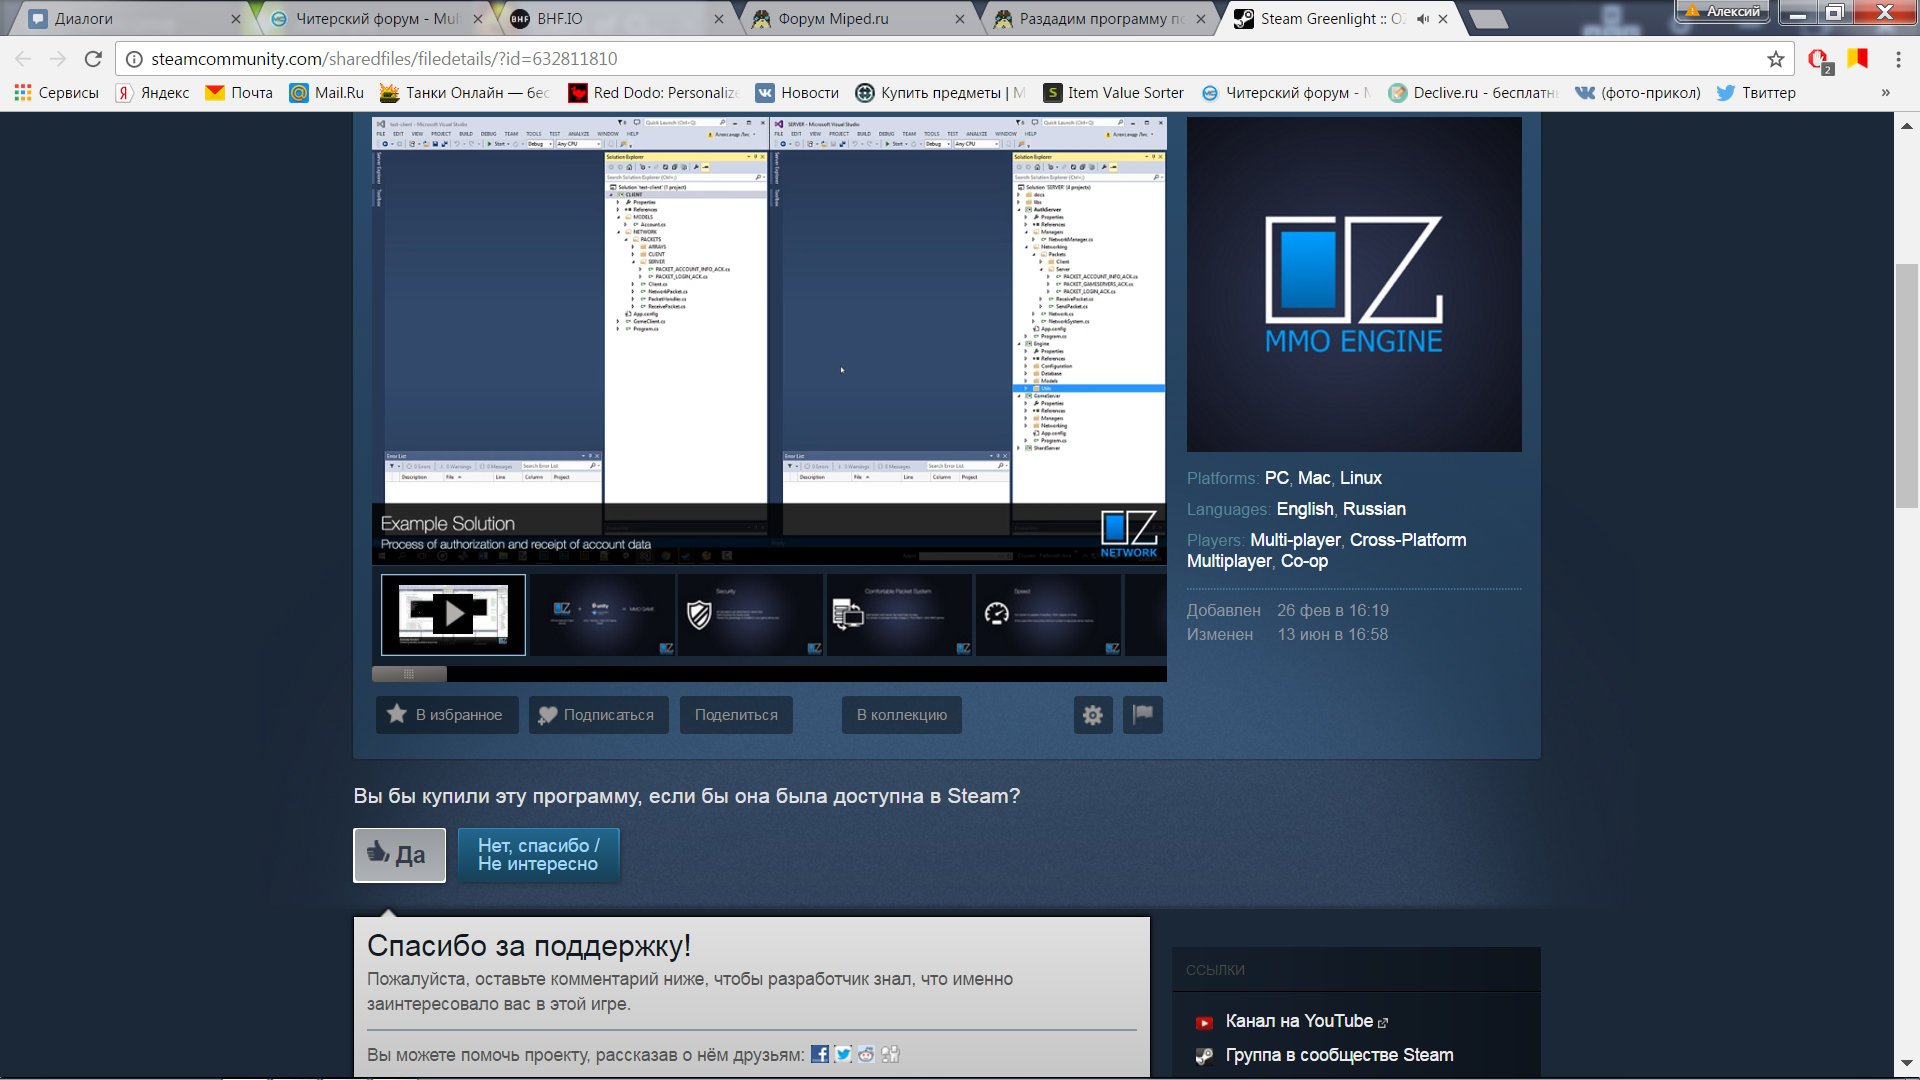Open the Танки Онлайн bookmark
Image resolution: width=1920 pixels, height=1080 pixels.
point(465,93)
